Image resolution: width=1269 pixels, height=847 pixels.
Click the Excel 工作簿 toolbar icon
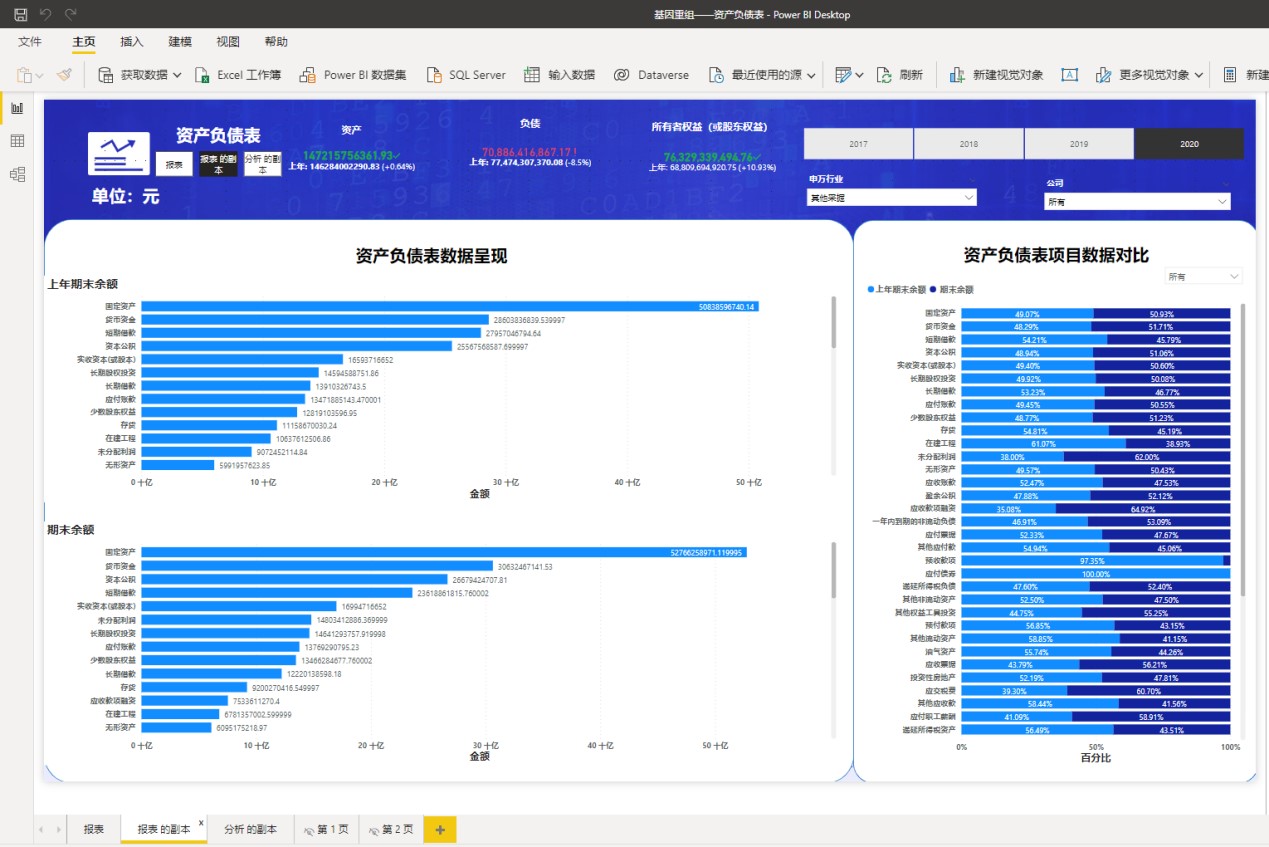pyautogui.click(x=202, y=75)
